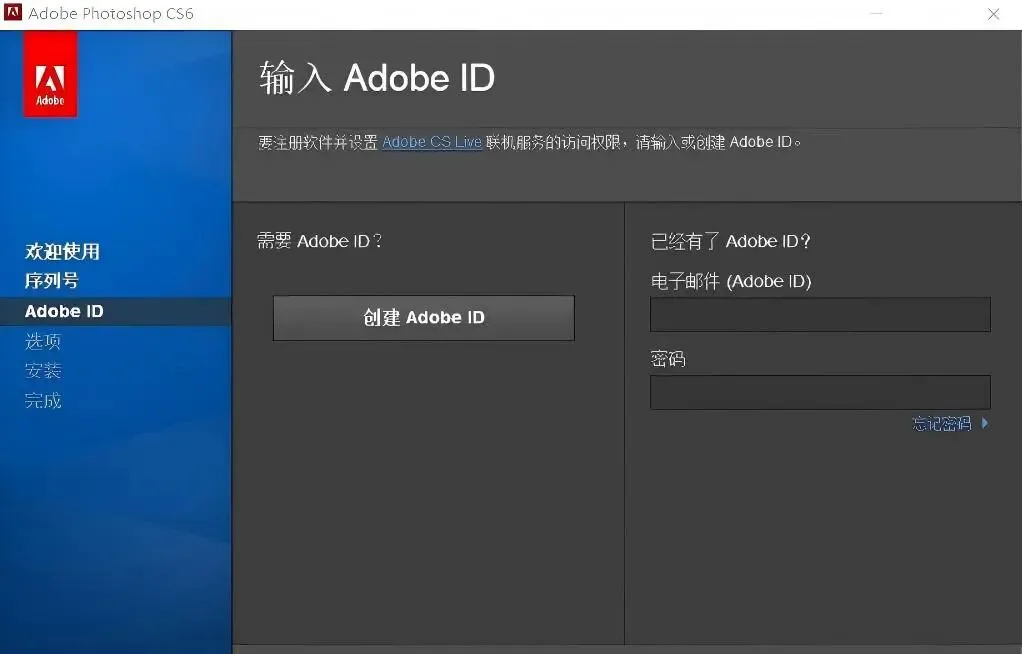This screenshot has width=1022, height=654.
Task: Click the 创建 Adobe ID button
Action: (x=424, y=318)
